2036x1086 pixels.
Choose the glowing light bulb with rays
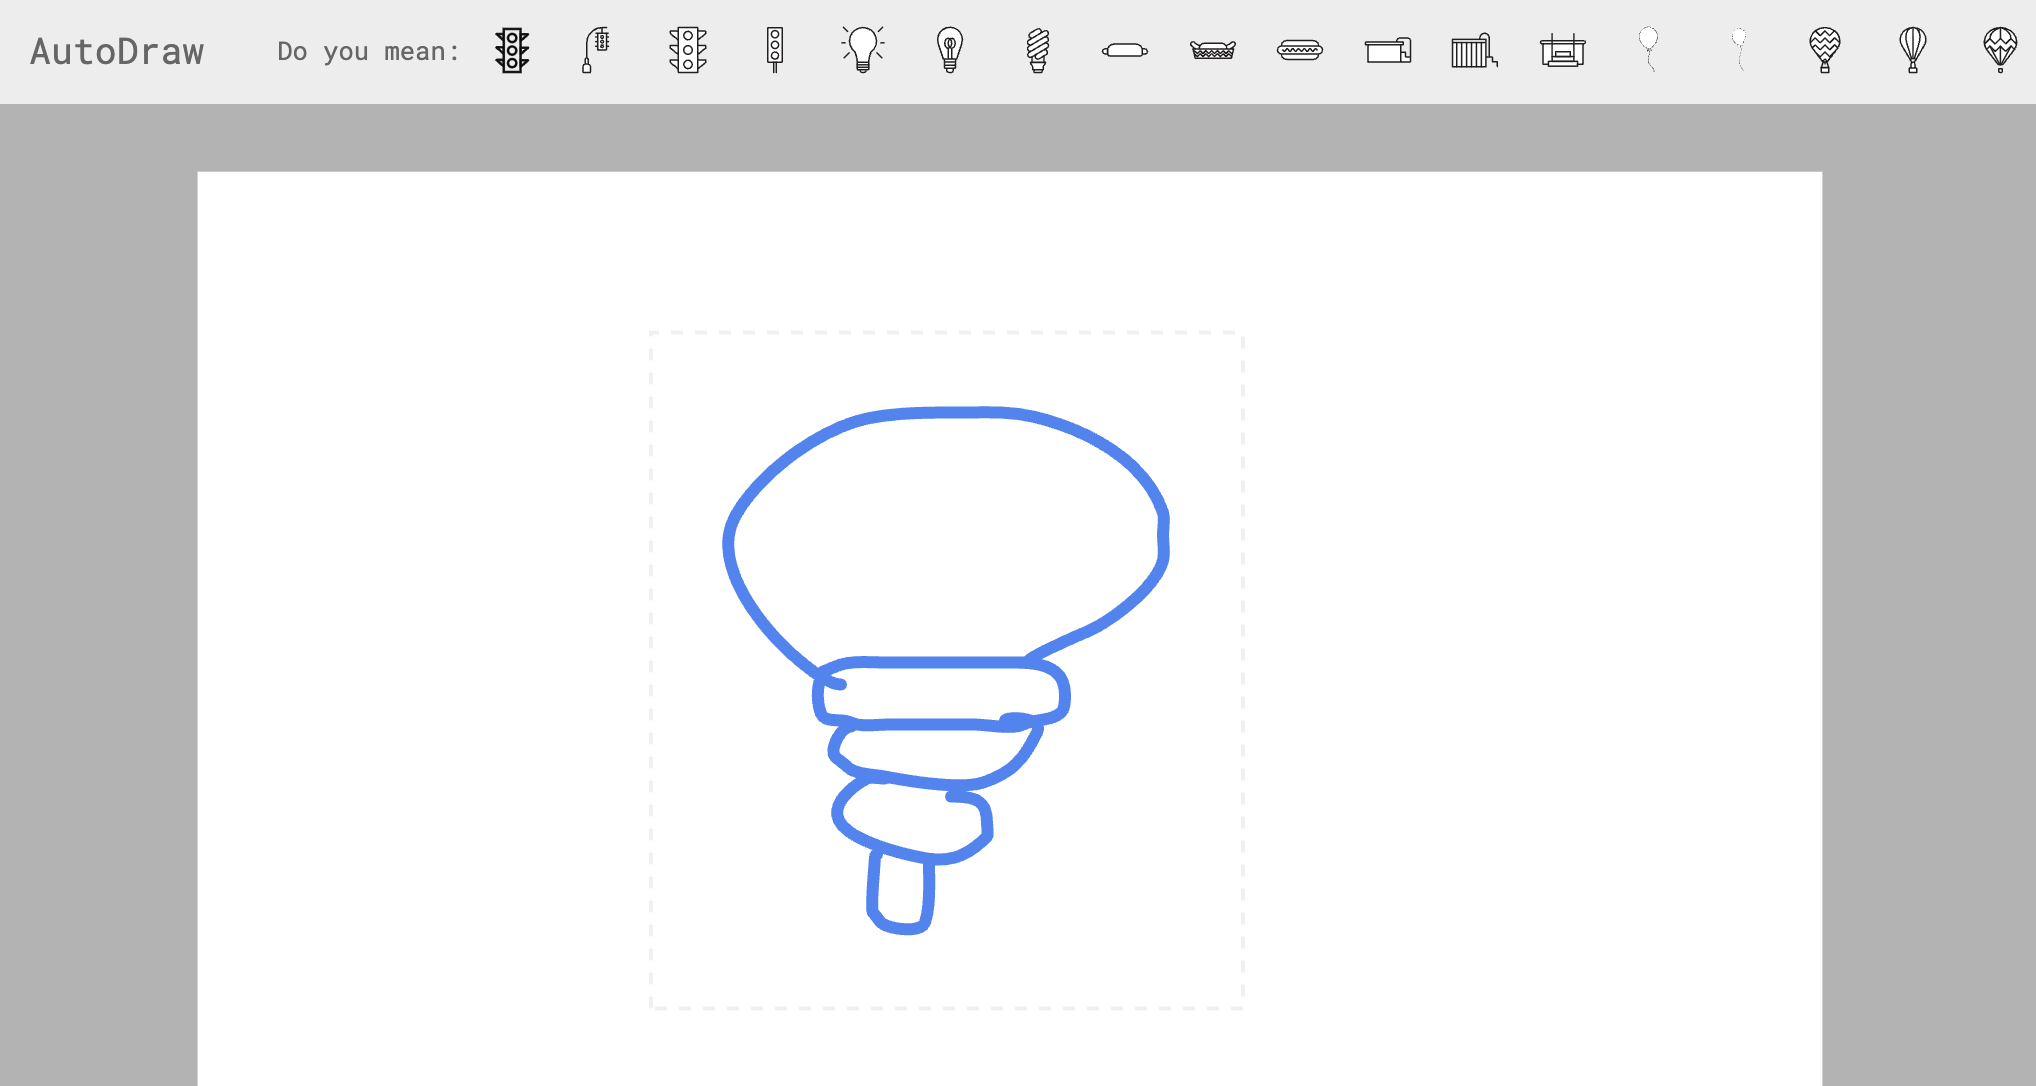(862, 50)
